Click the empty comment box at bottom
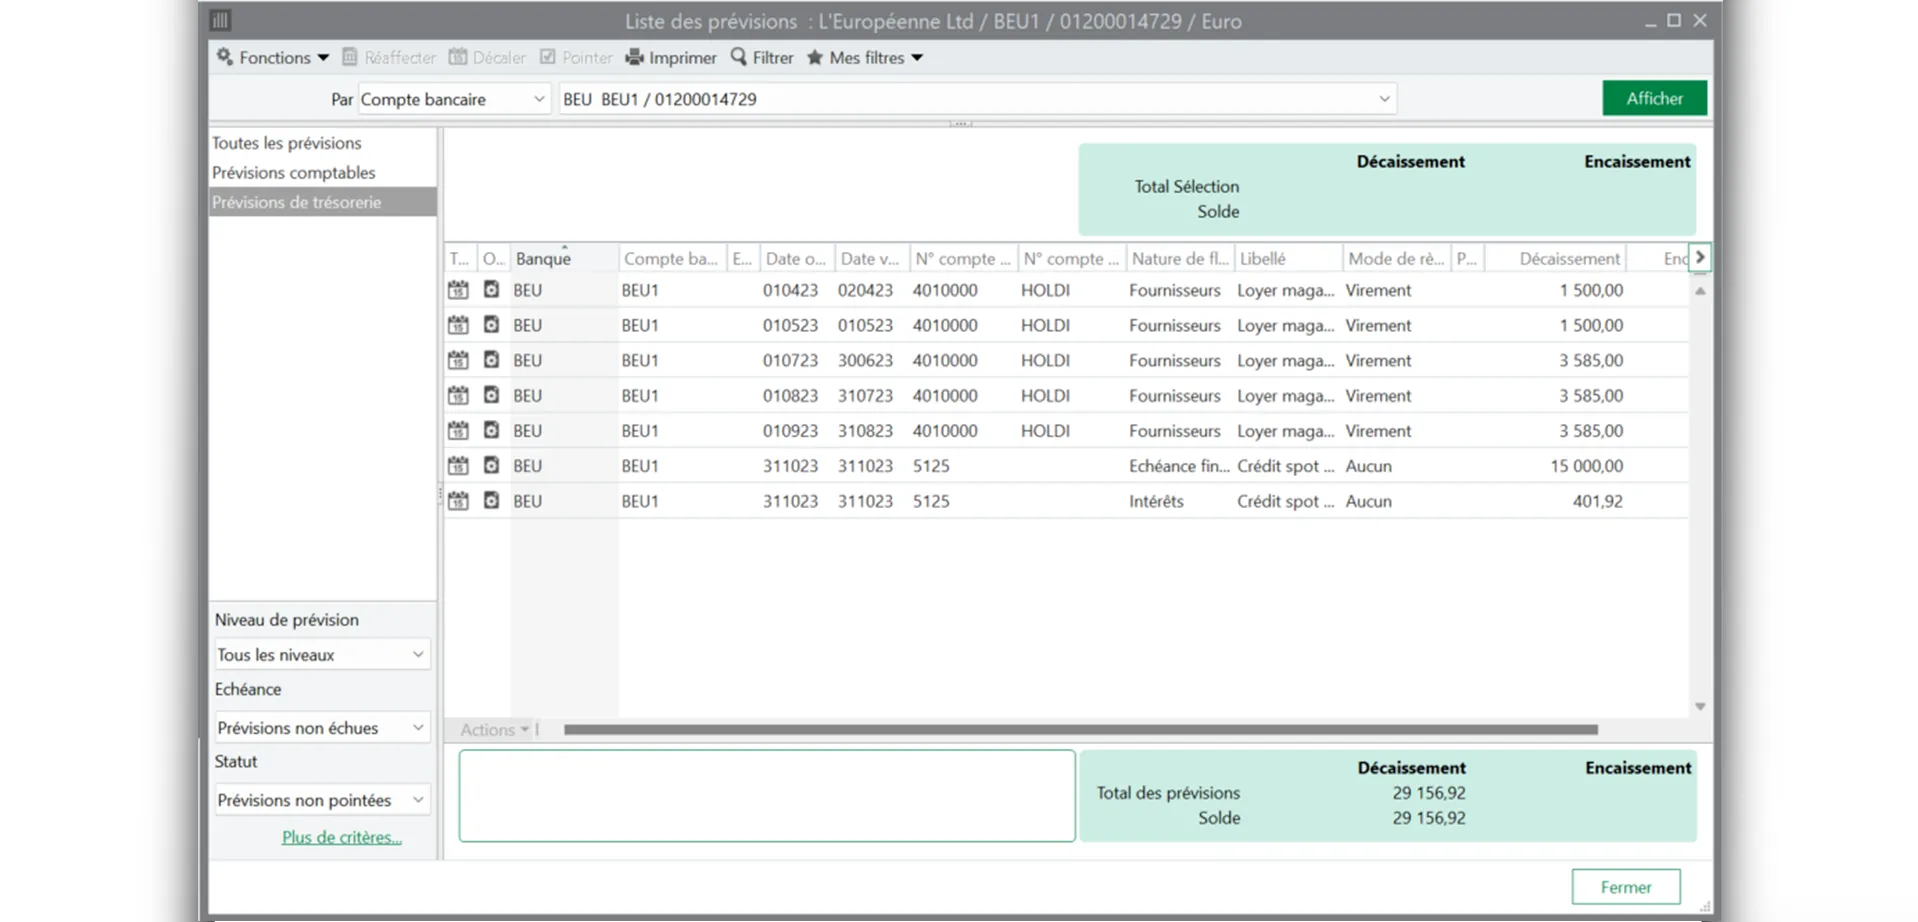 [767, 796]
